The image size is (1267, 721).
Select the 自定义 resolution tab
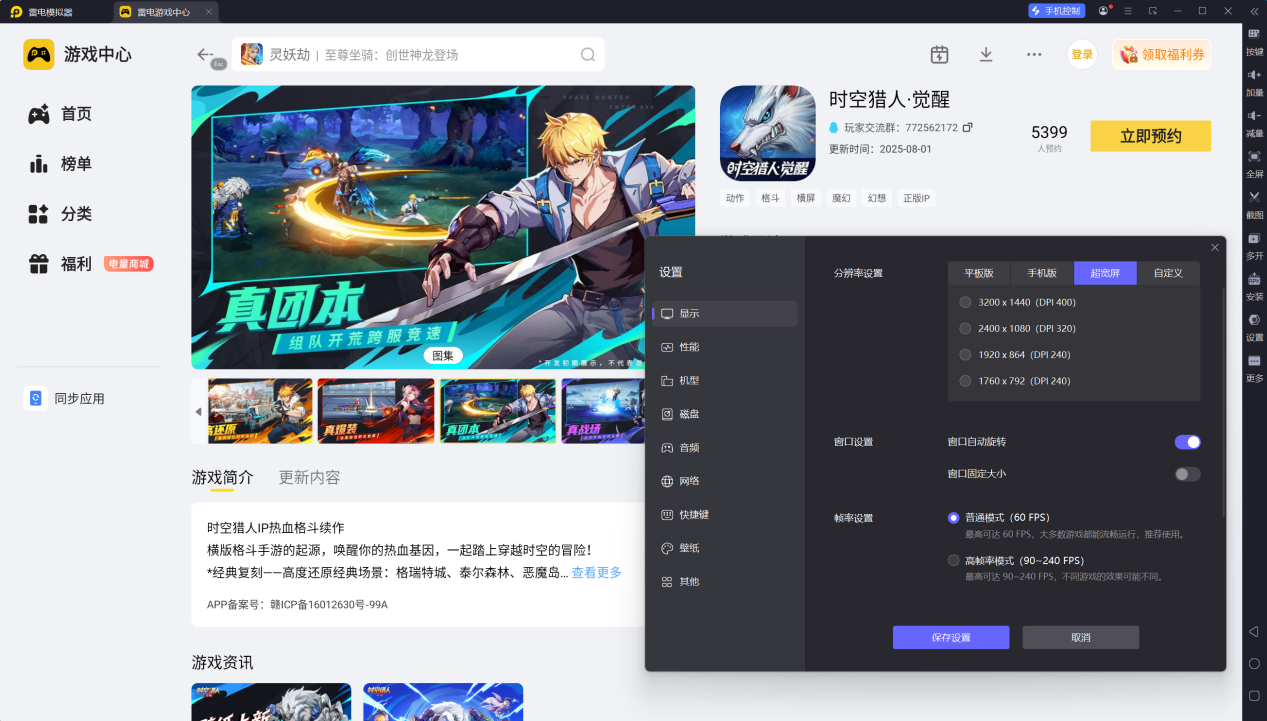coord(1168,273)
